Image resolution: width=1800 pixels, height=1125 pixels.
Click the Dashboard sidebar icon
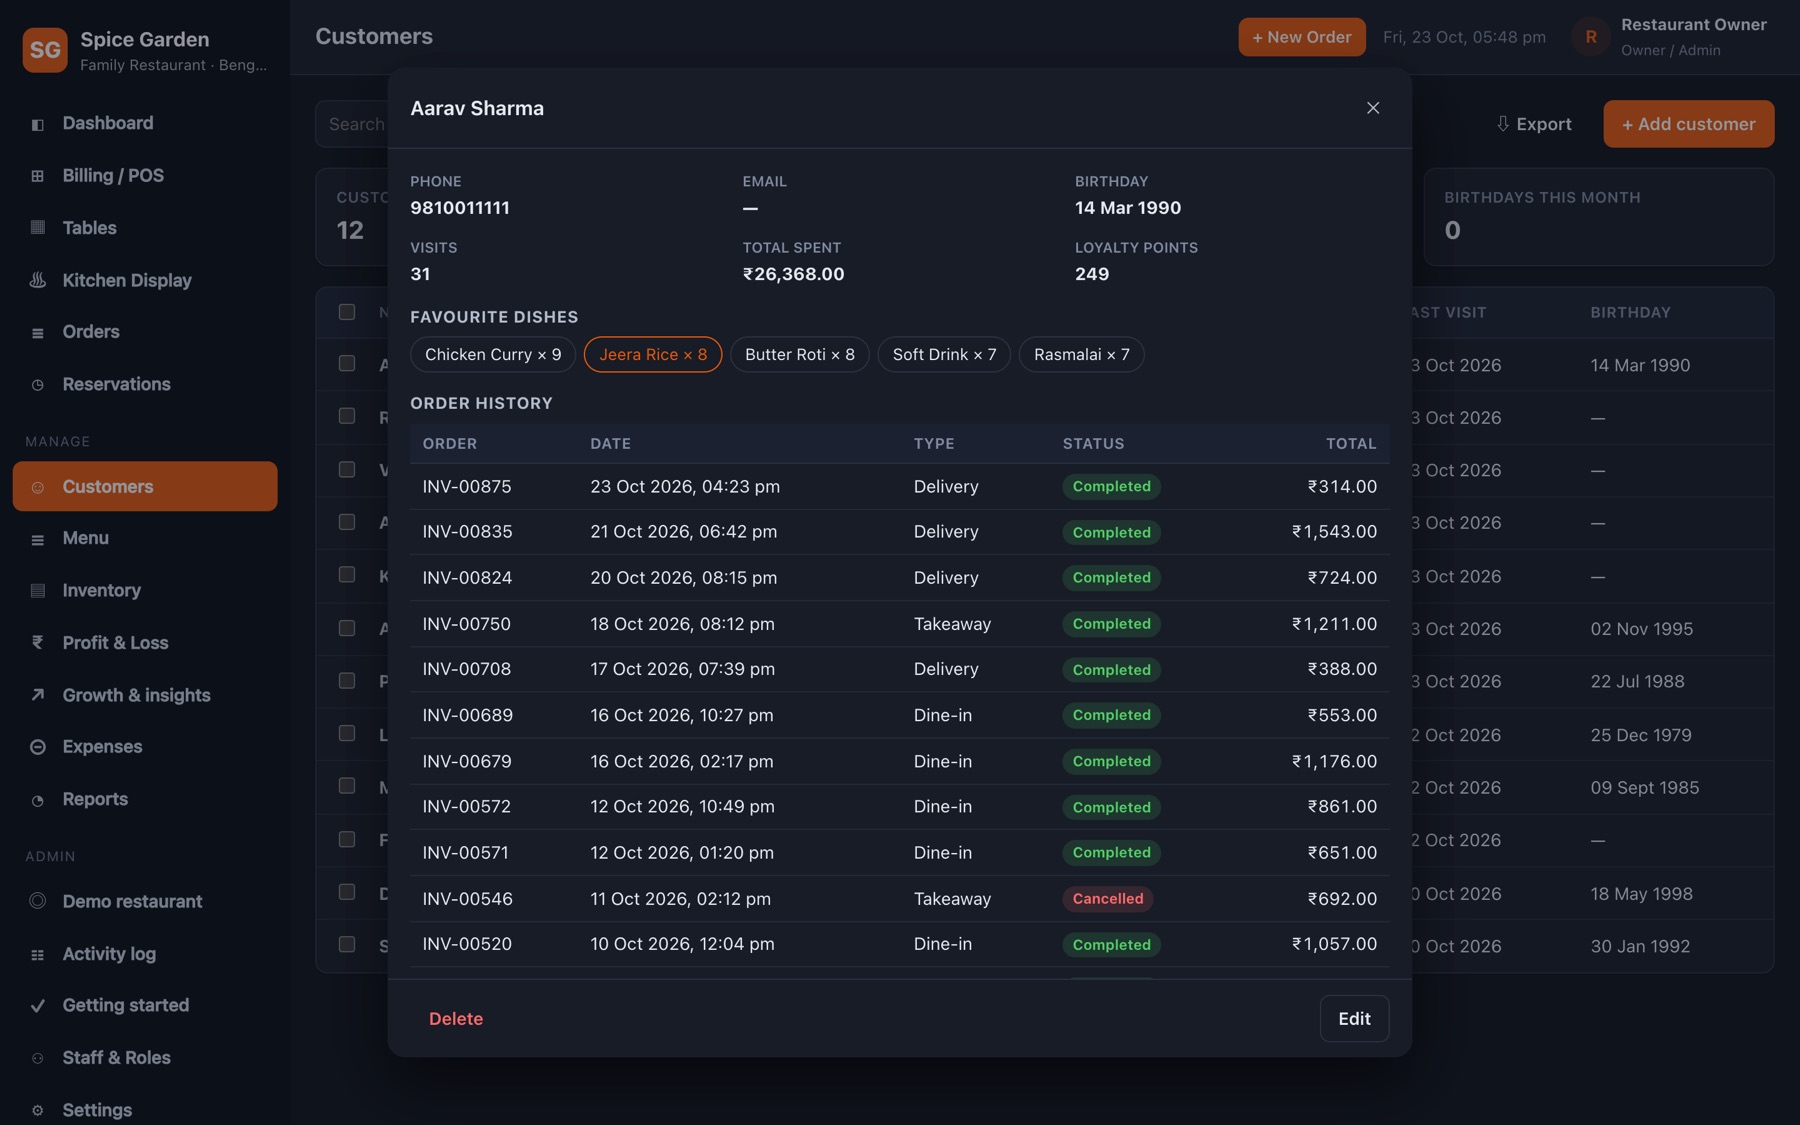[x=37, y=124]
